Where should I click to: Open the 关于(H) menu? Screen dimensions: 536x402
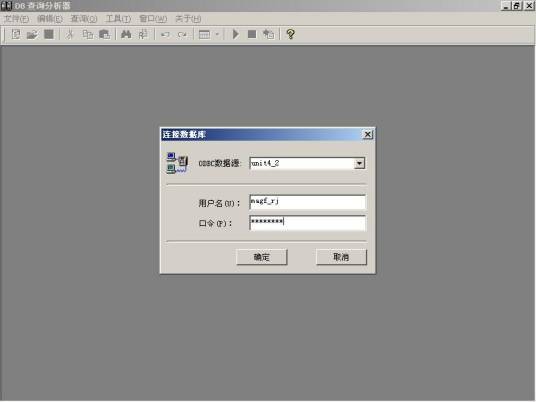(x=188, y=19)
